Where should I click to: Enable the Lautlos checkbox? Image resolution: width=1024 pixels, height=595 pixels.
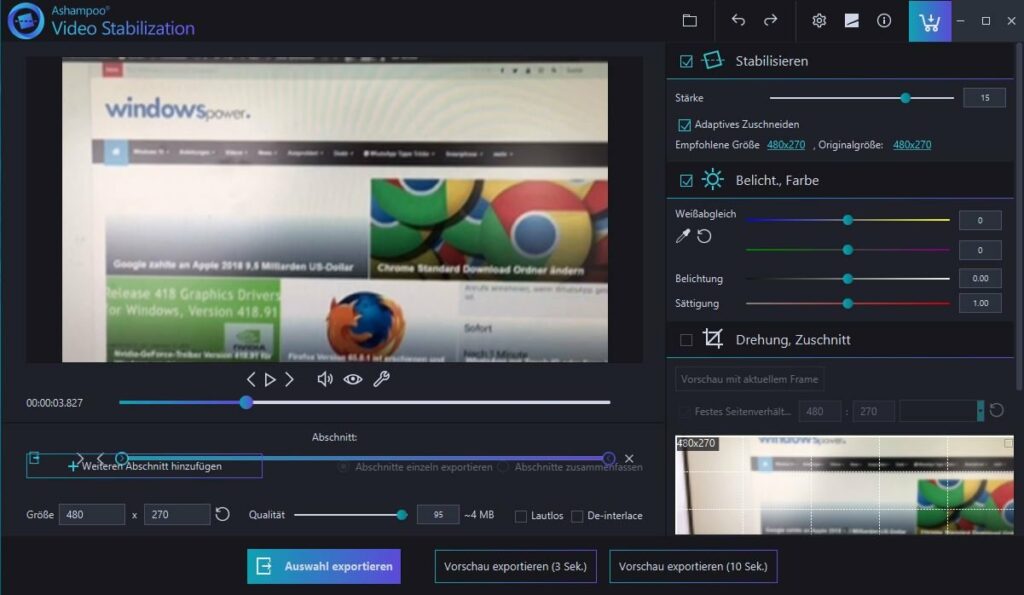pos(521,516)
